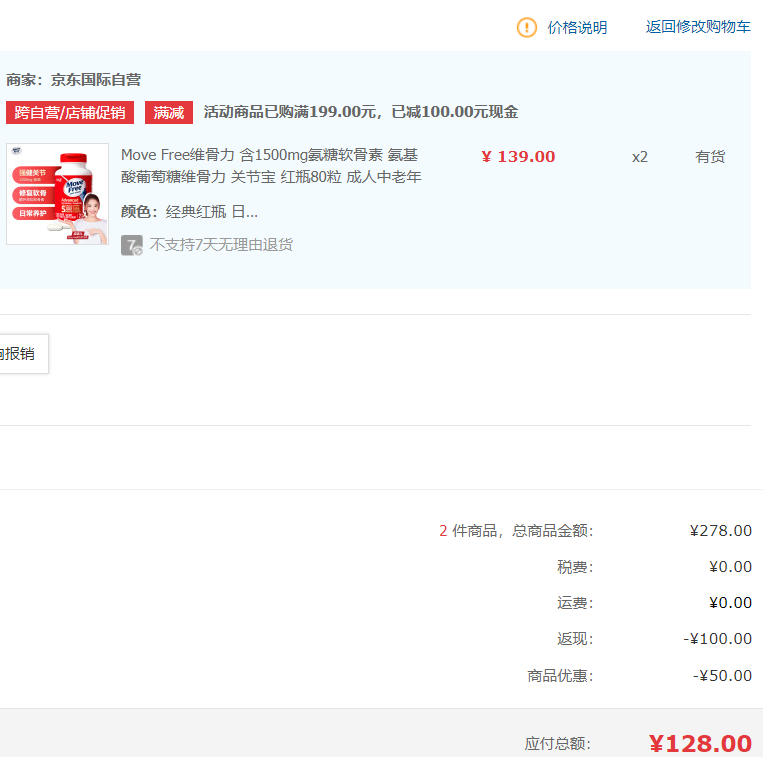Click the 跨自营/店铺促销 red tag
Screen dimensions: 763x757
70,112
